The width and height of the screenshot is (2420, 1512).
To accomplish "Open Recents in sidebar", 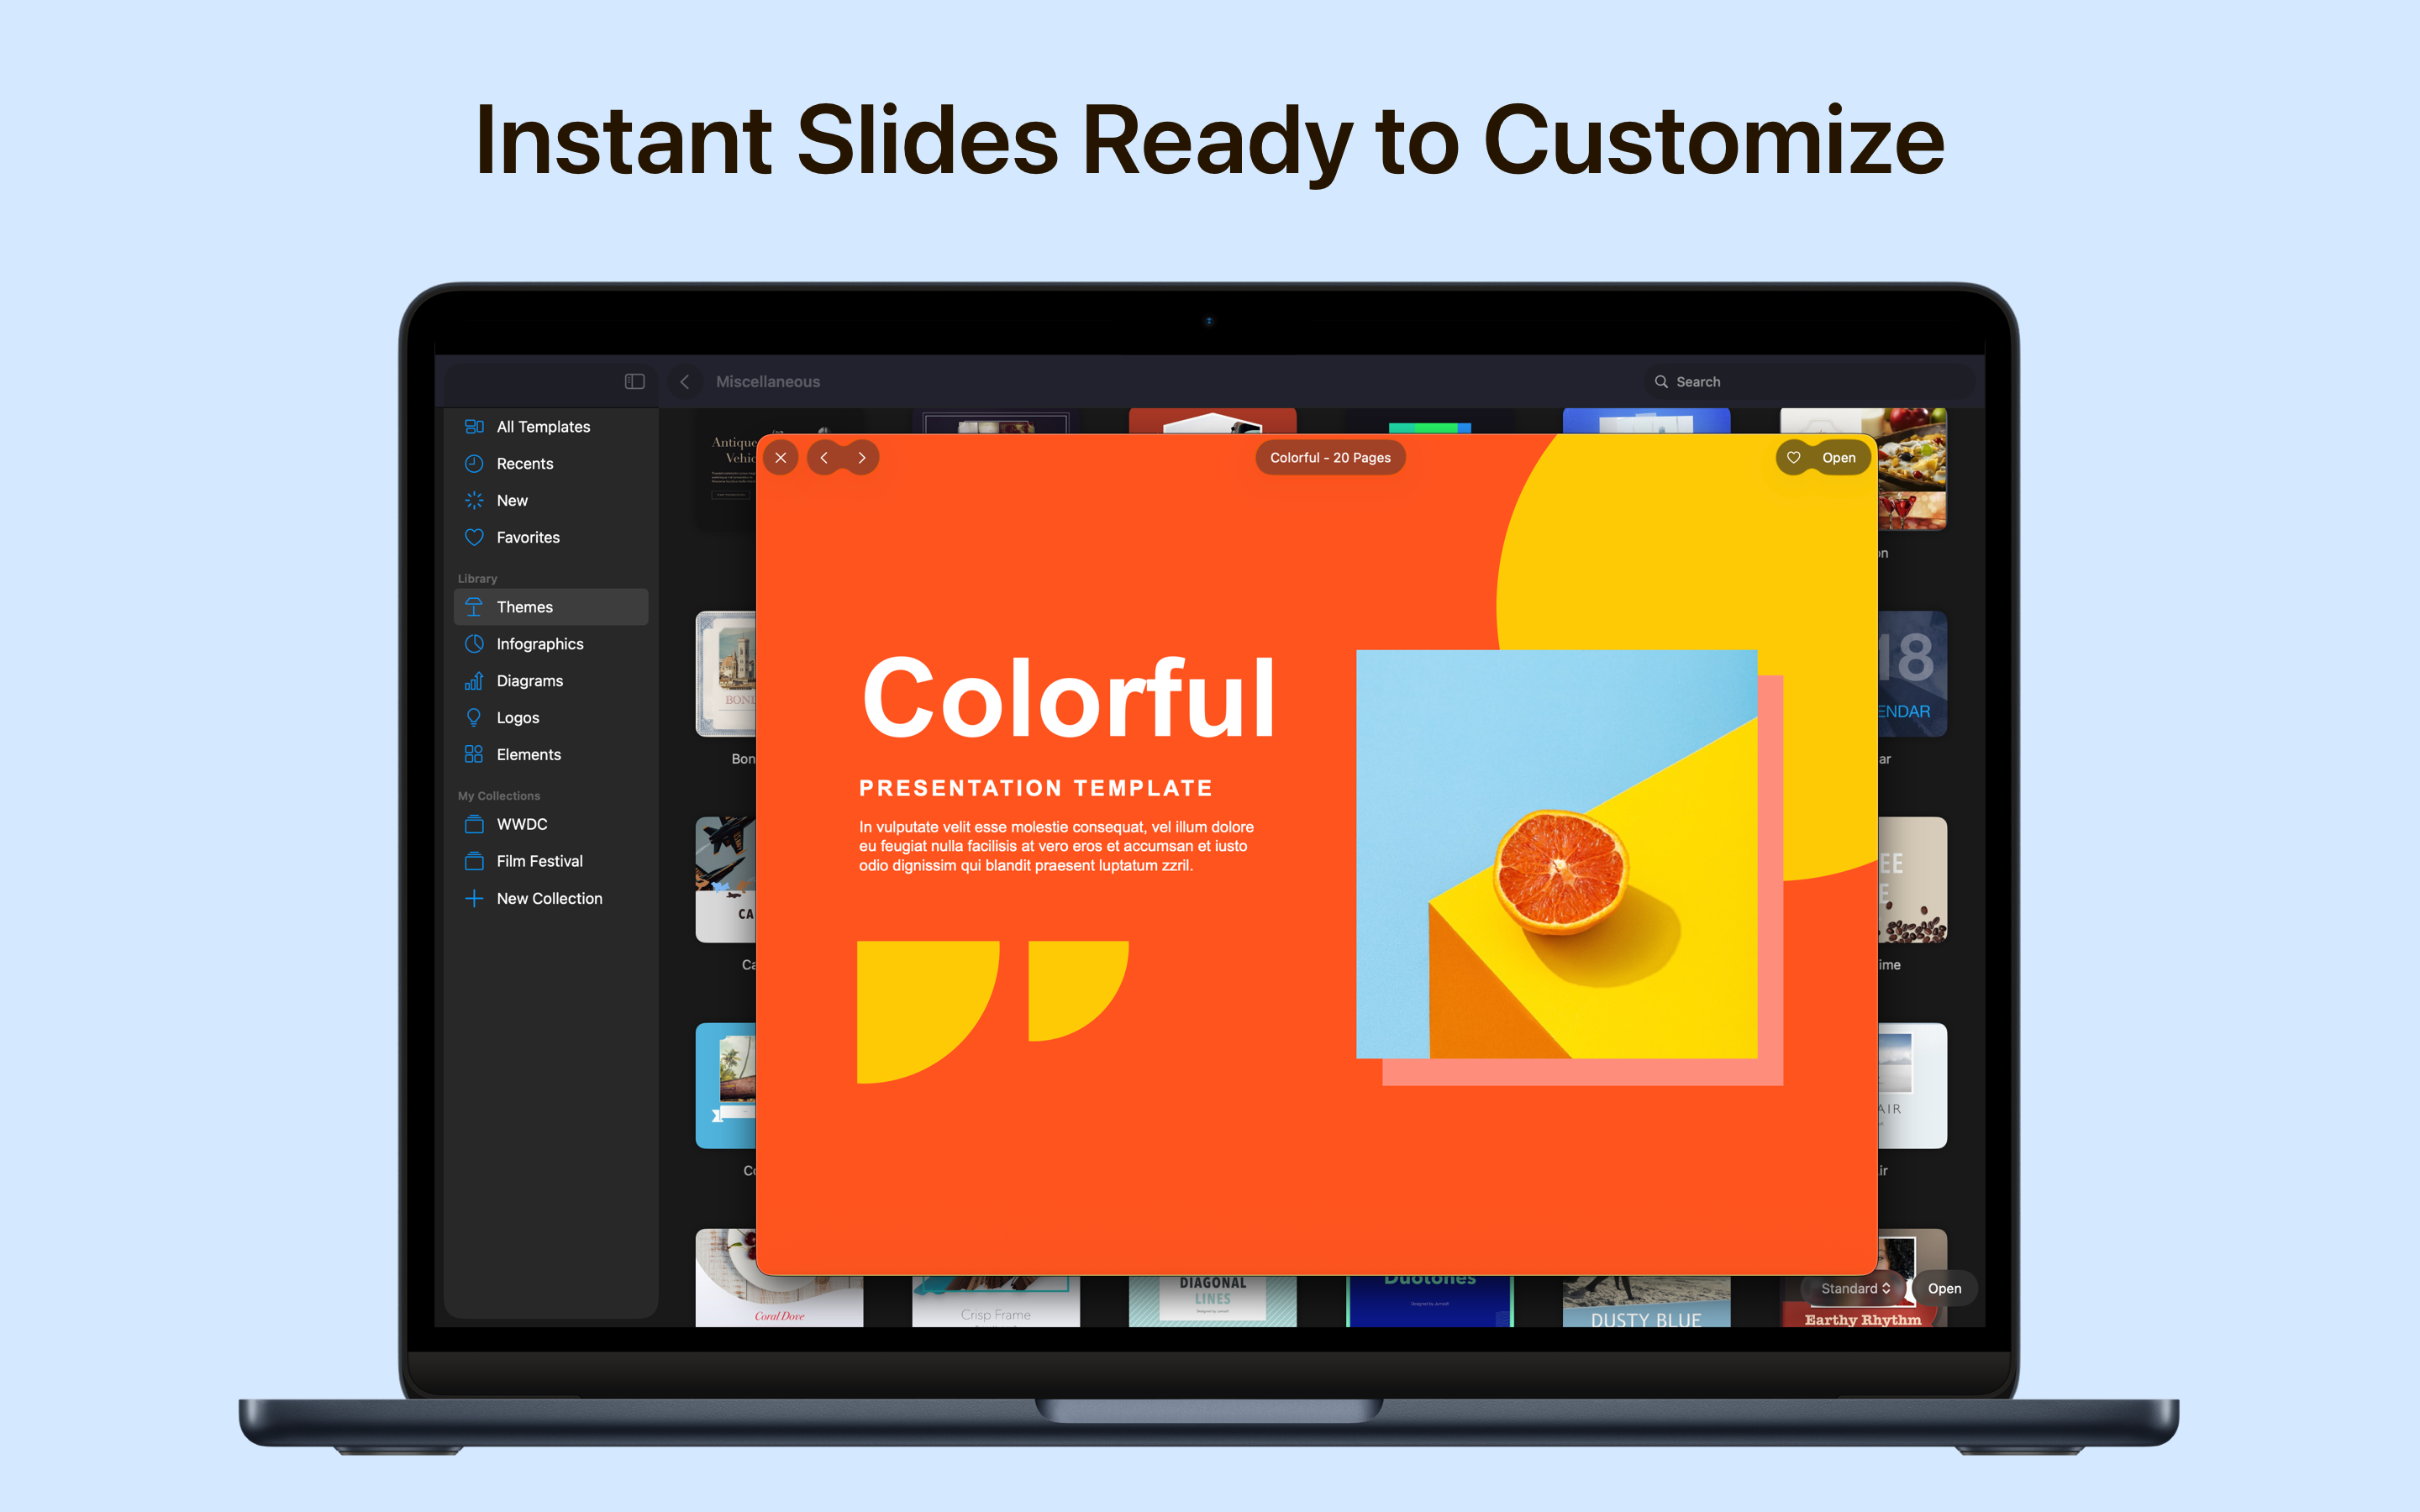I will tap(550, 463).
